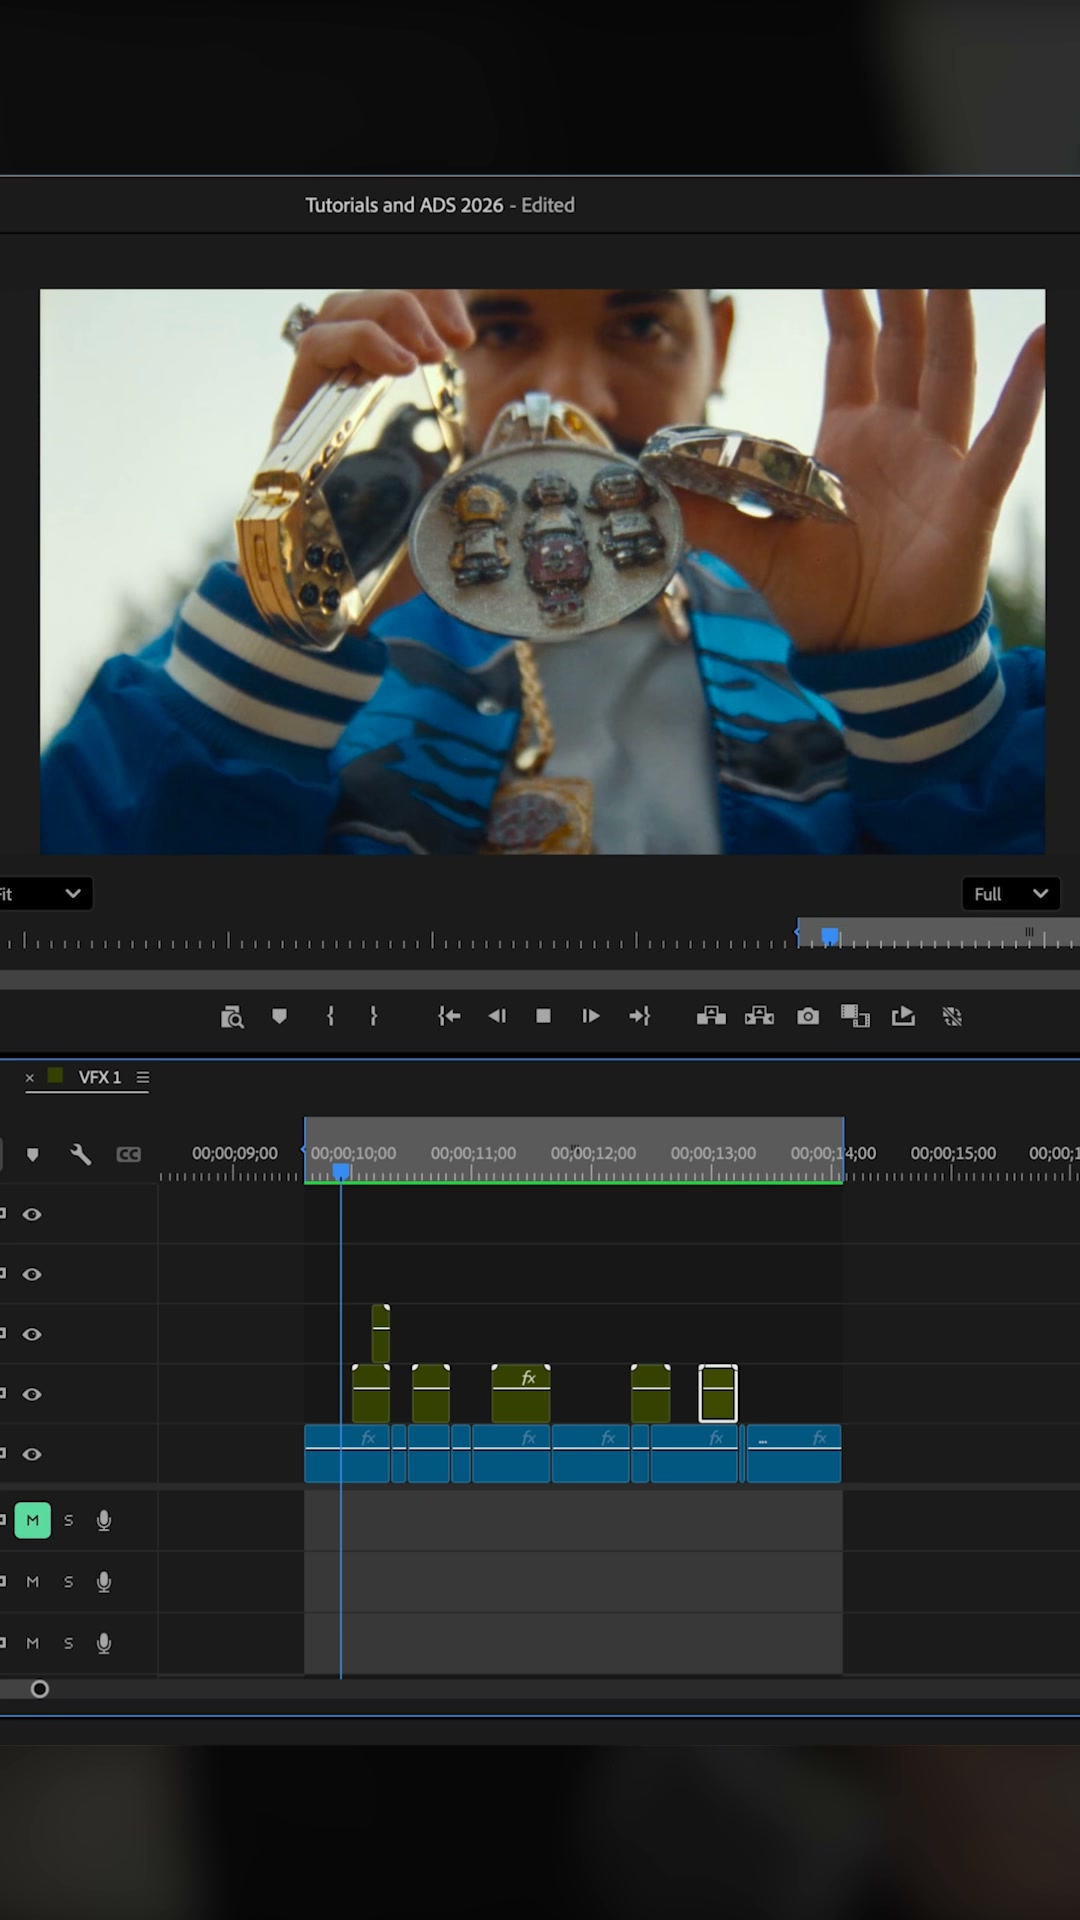Unmute the audio track with the green M button
The height and width of the screenshot is (1920, 1080).
(32, 1520)
